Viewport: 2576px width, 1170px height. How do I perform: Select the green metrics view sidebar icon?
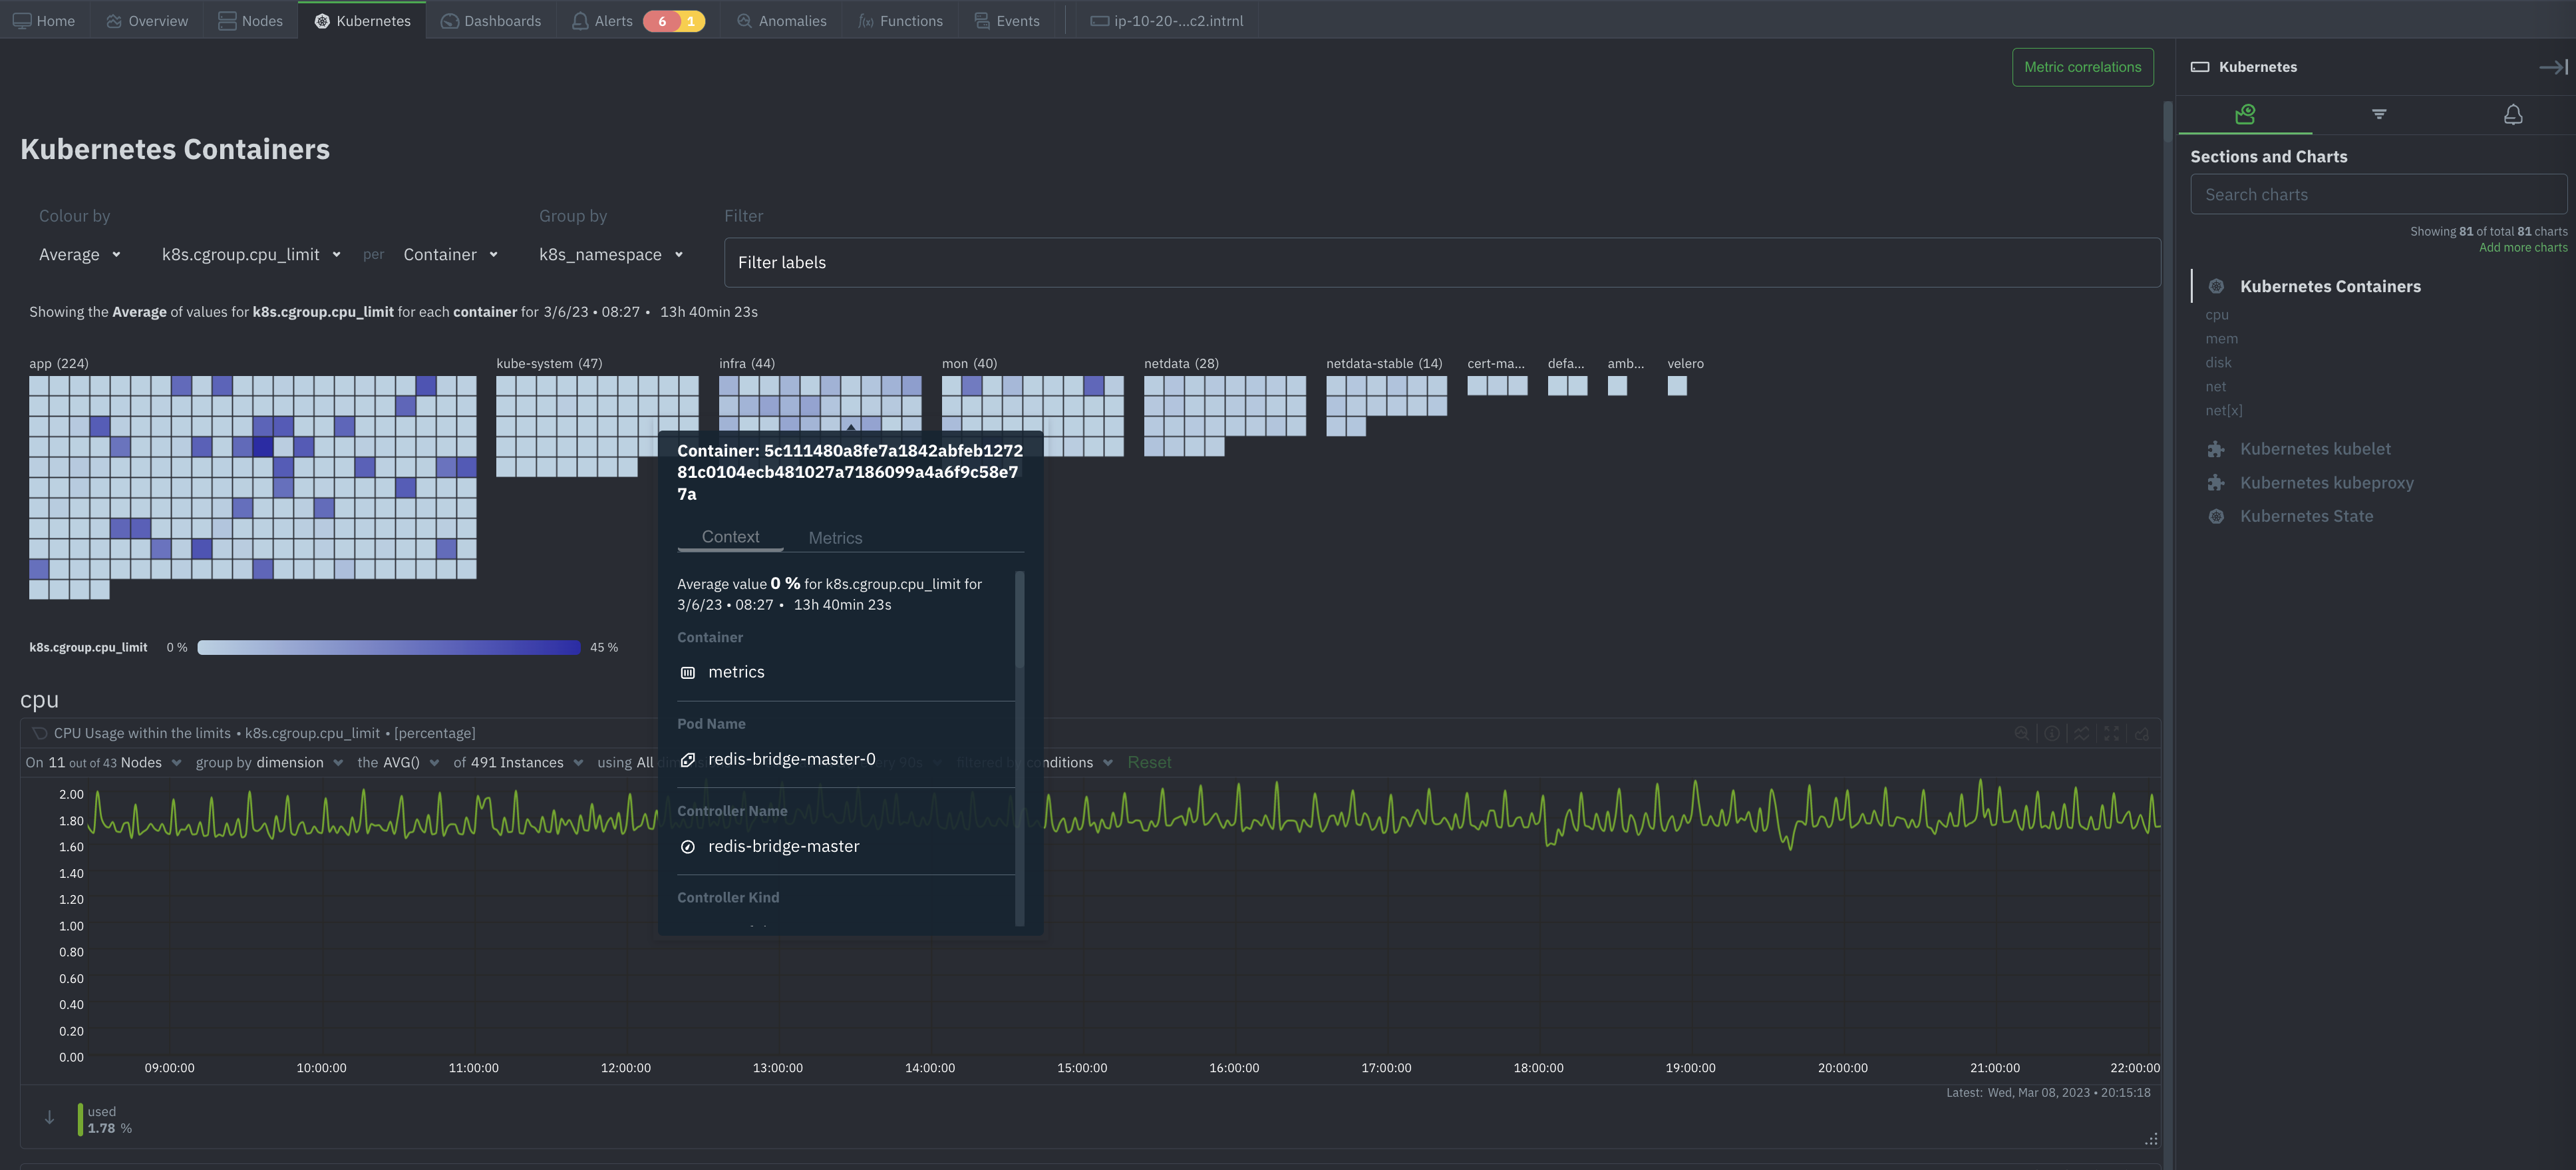click(2245, 114)
